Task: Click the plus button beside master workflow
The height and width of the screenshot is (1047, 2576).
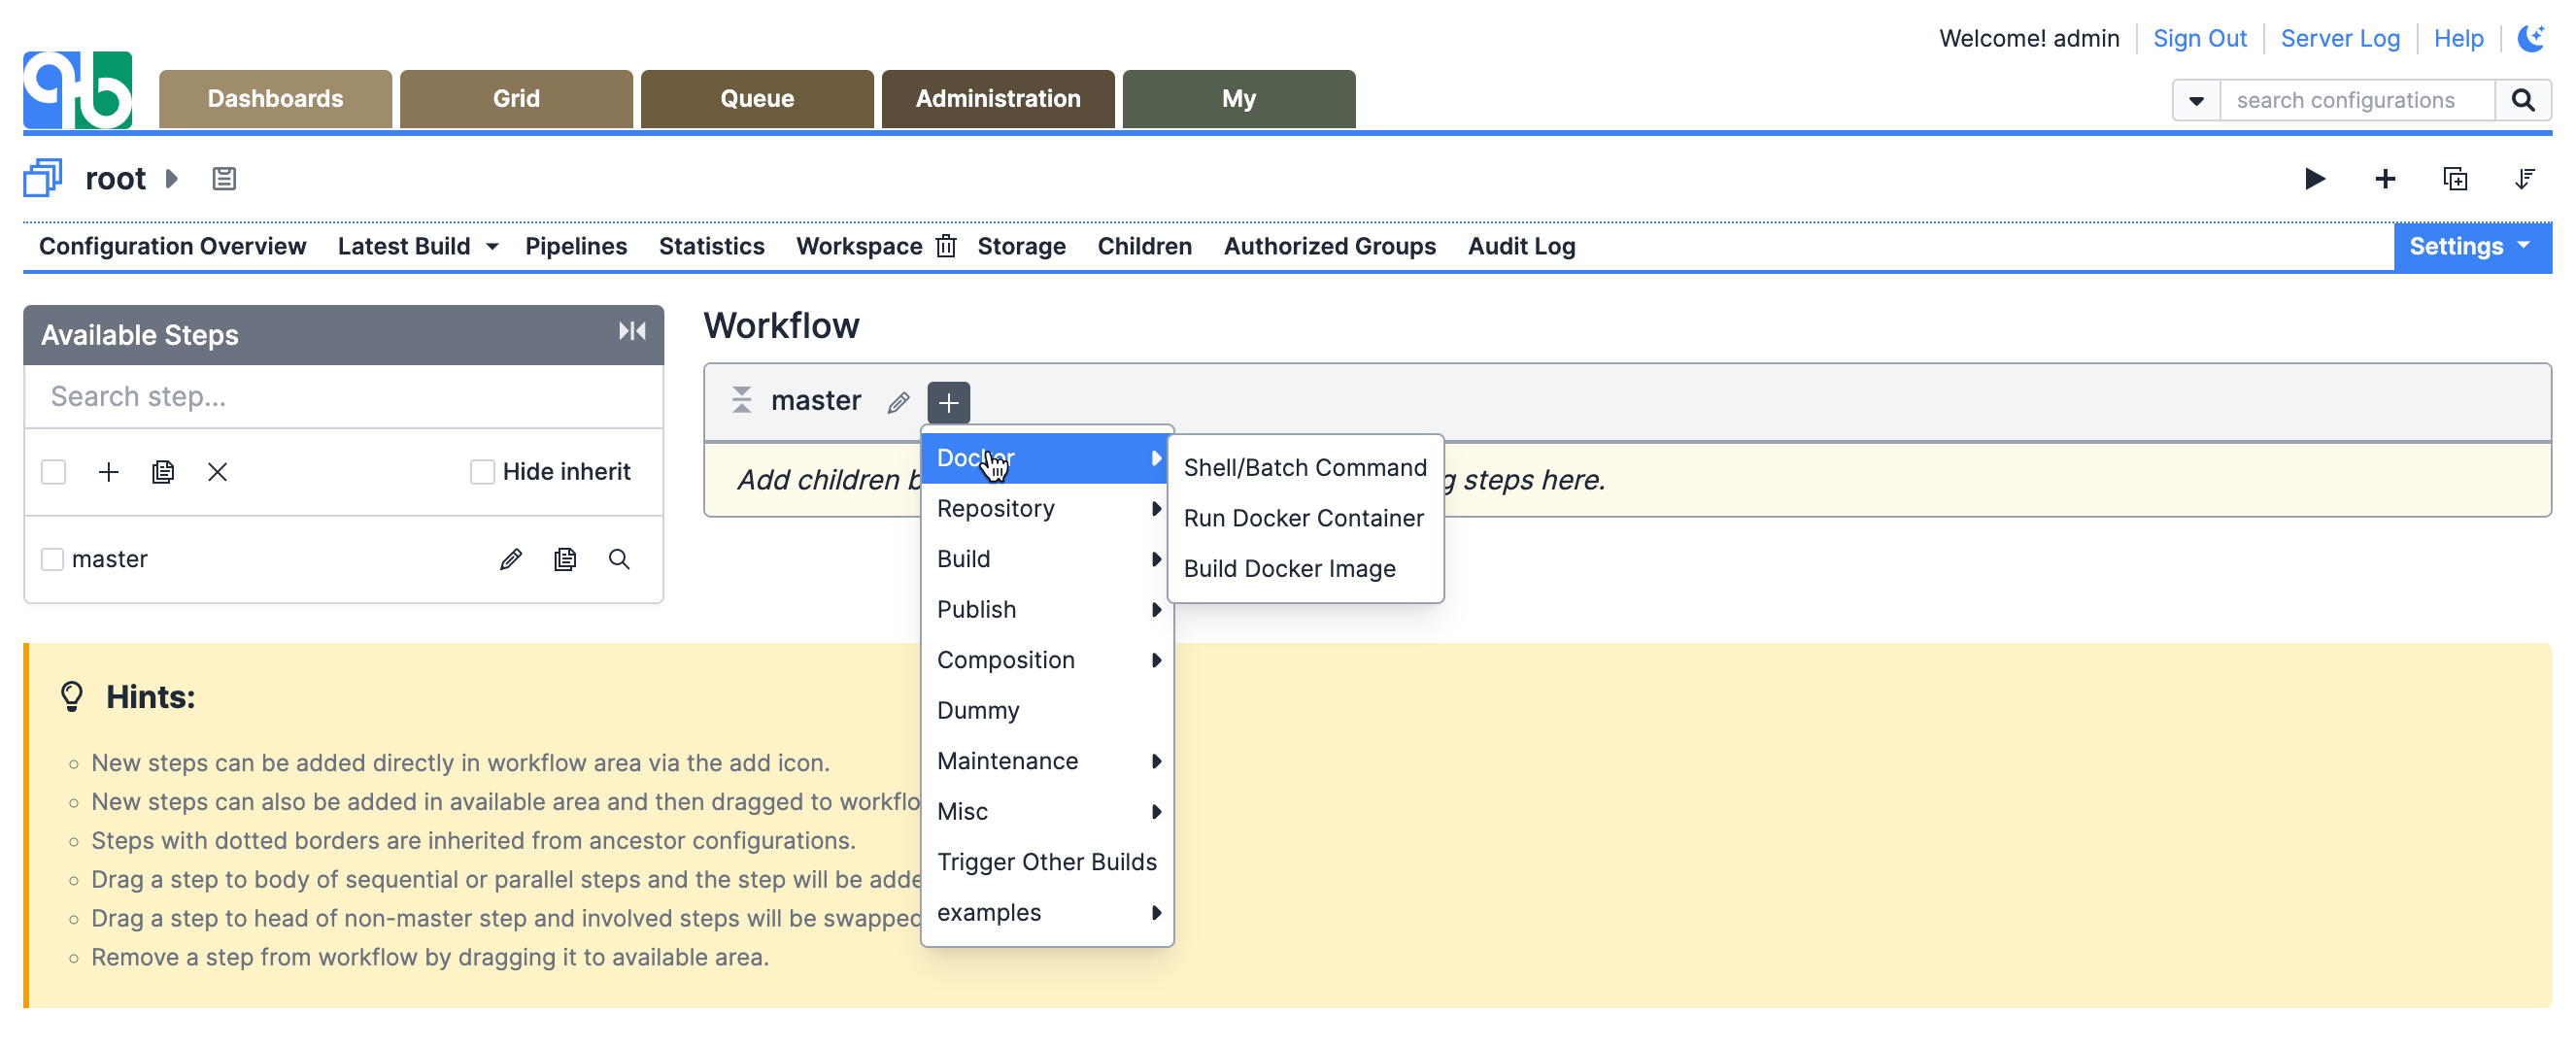Action: point(948,402)
